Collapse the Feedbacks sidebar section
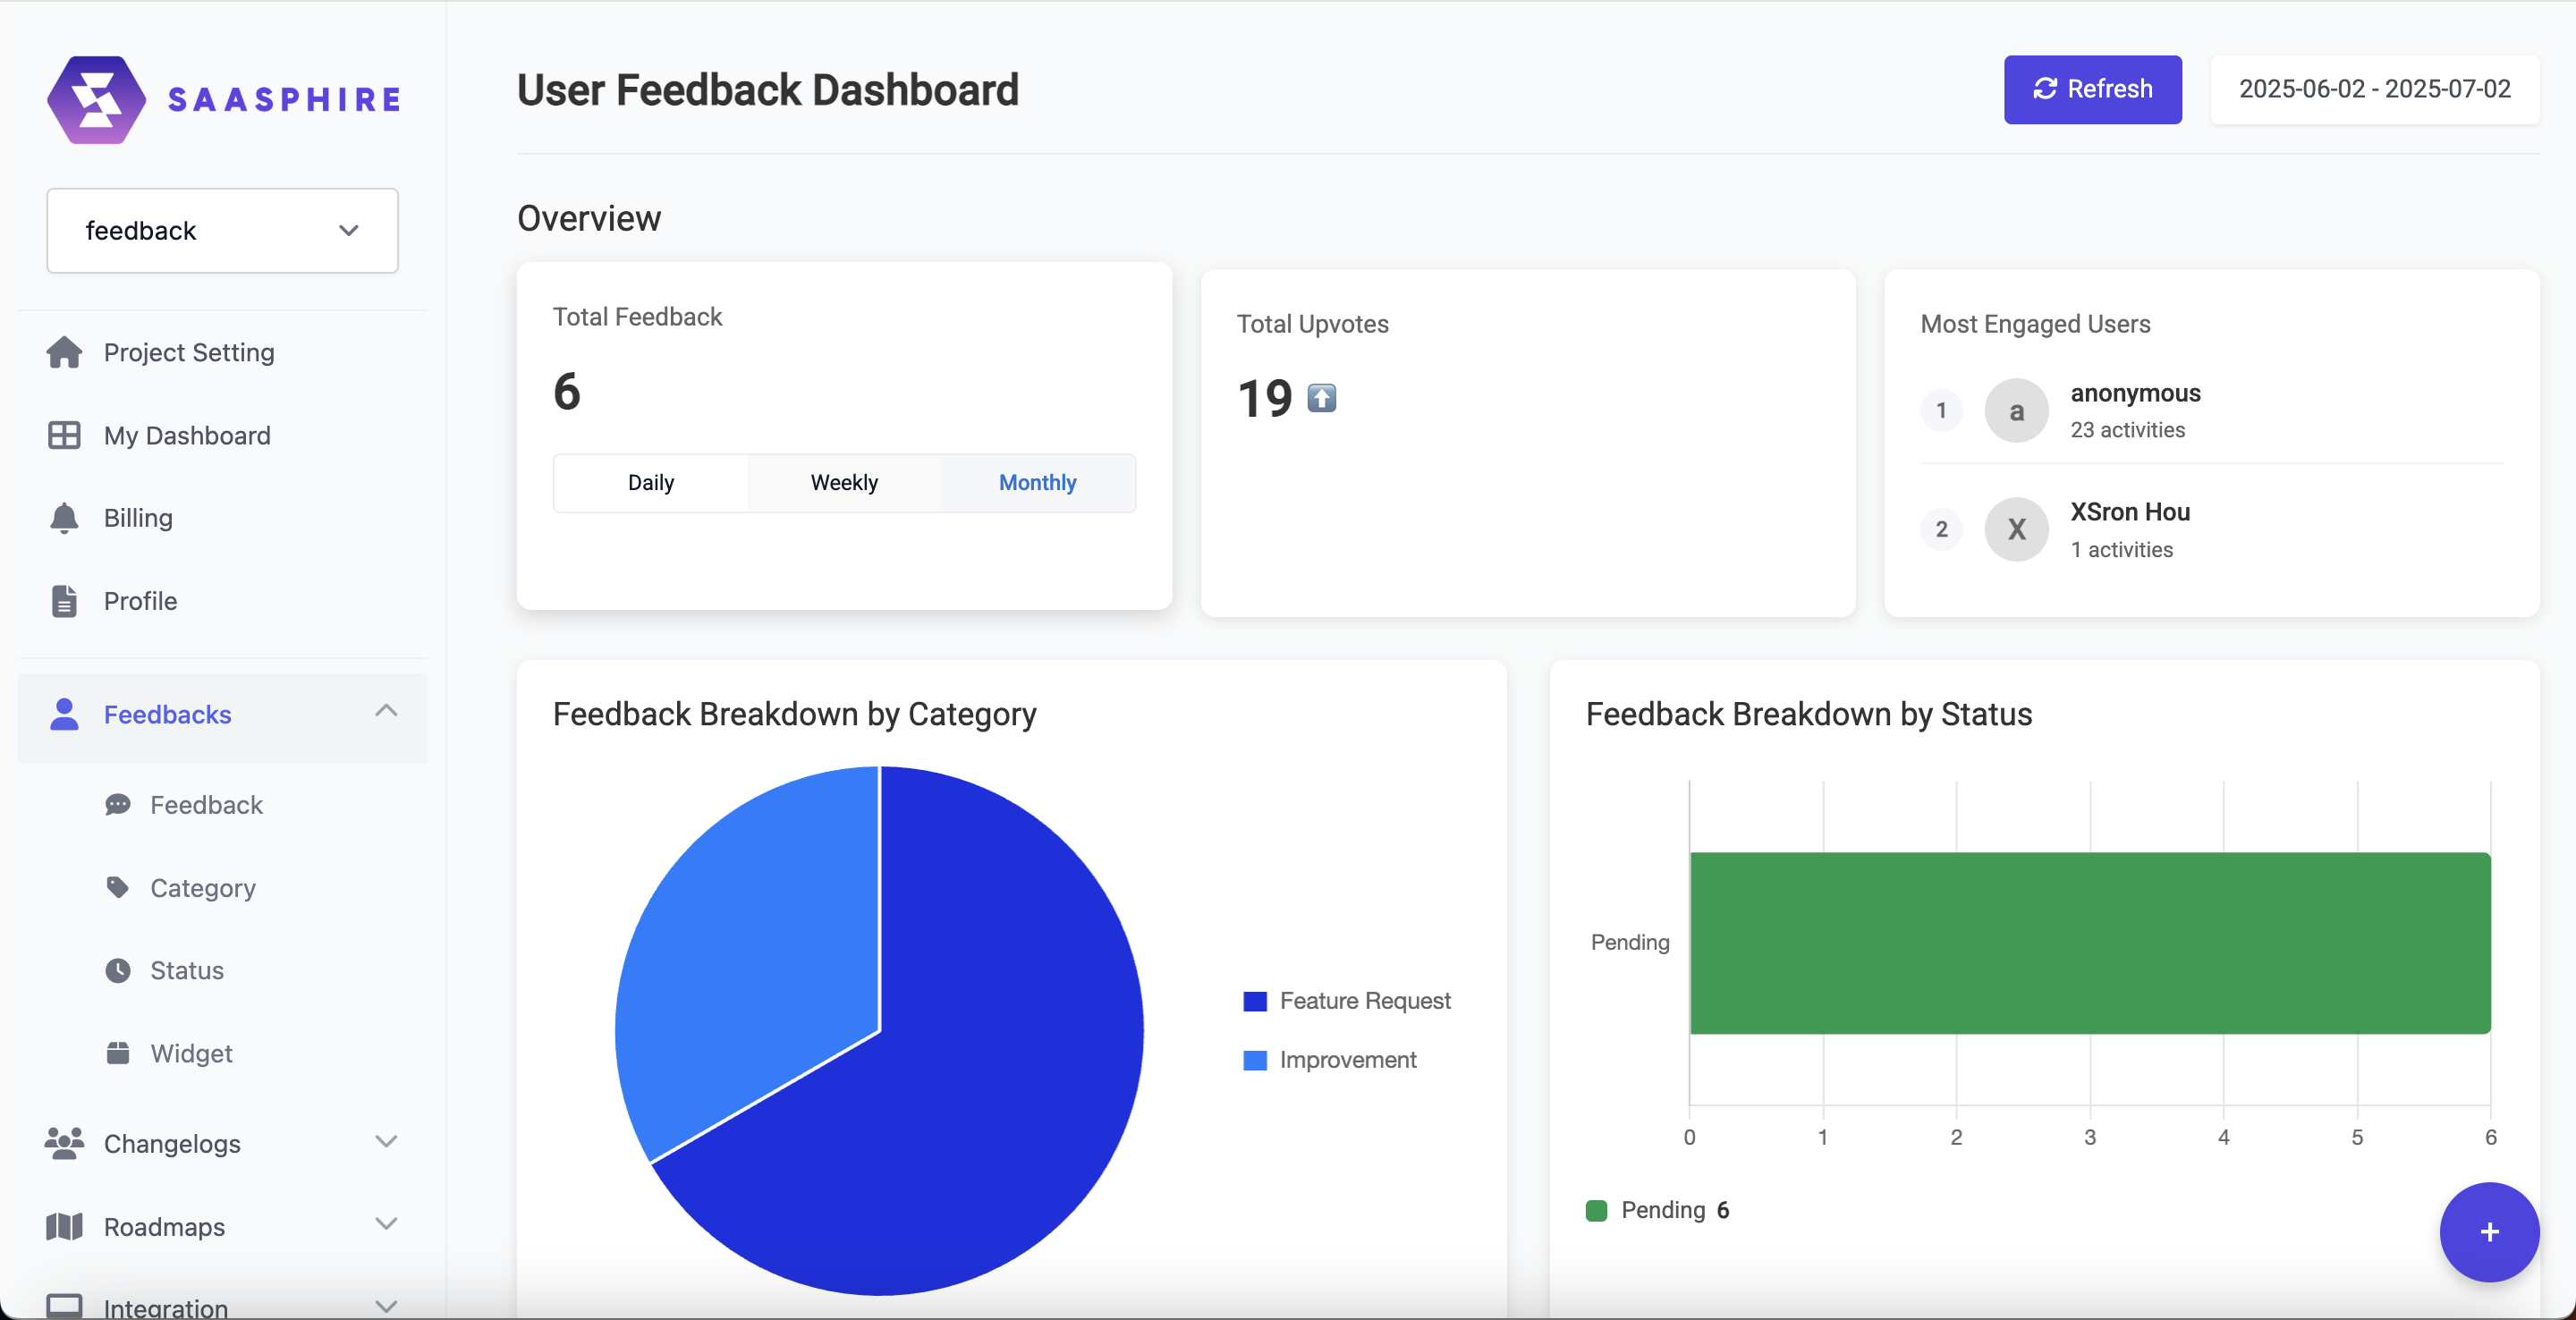This screenshot has width=2576, height=1320. pos(386,712)
